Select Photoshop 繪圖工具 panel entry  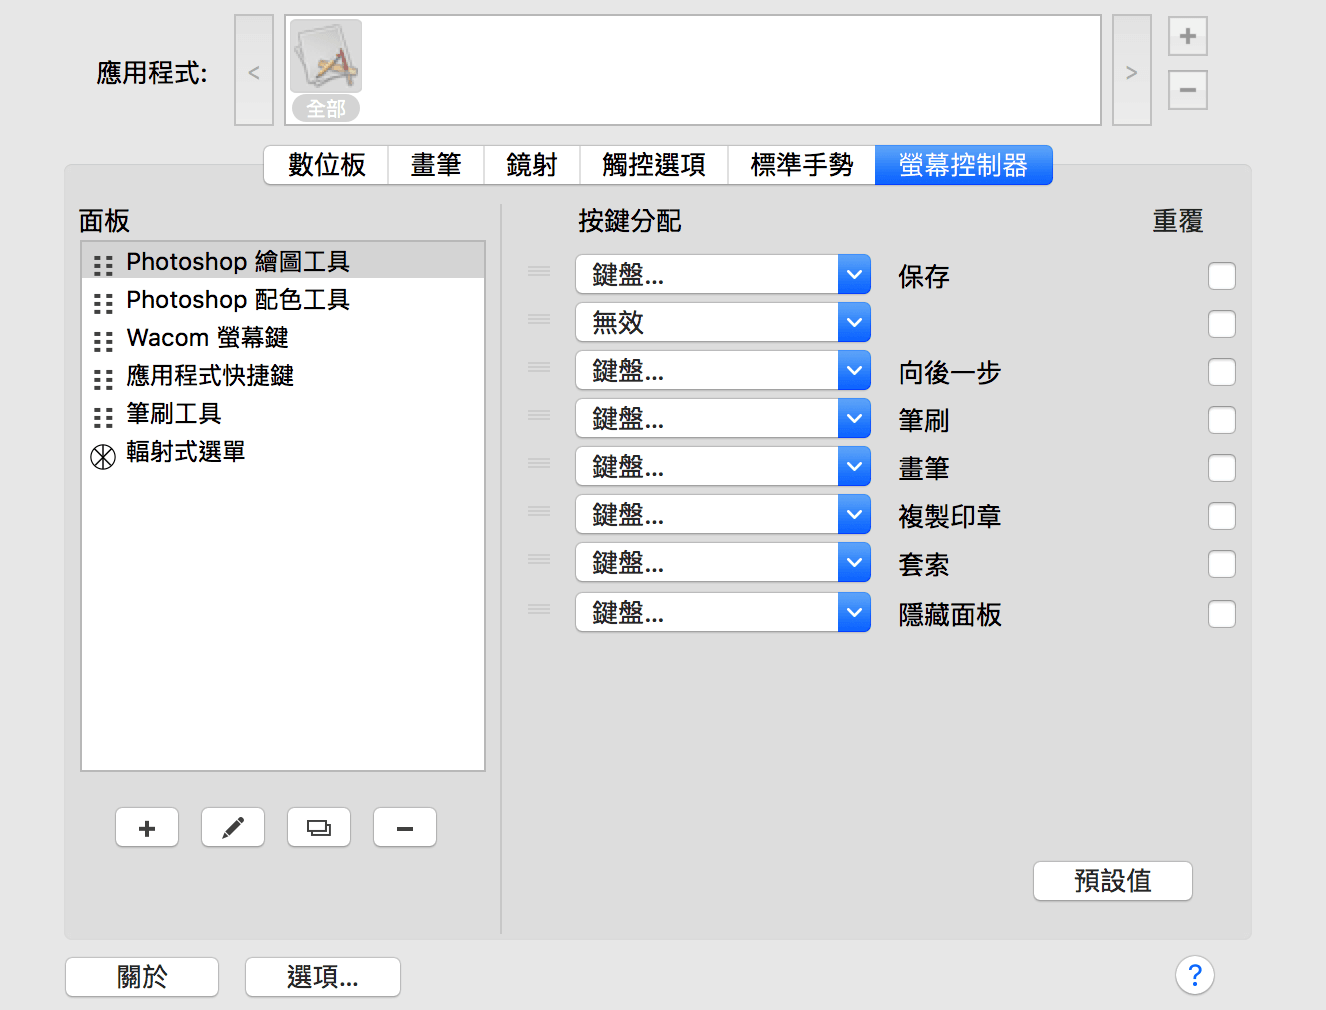tap(283, 262)
